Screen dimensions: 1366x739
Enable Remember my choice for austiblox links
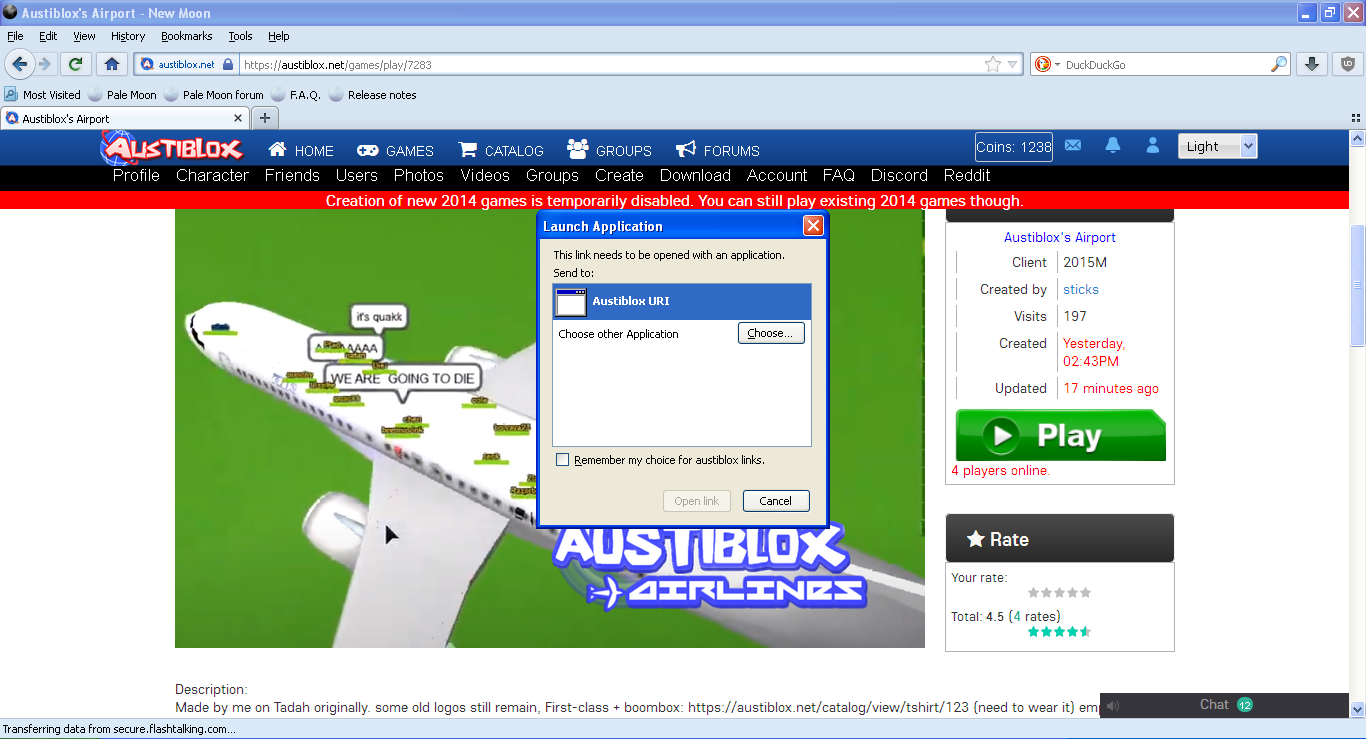(562, 458)
